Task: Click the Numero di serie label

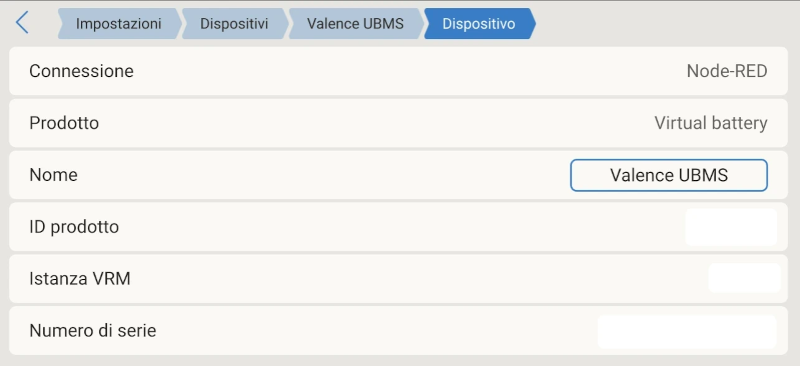Action: pos(92,331)
